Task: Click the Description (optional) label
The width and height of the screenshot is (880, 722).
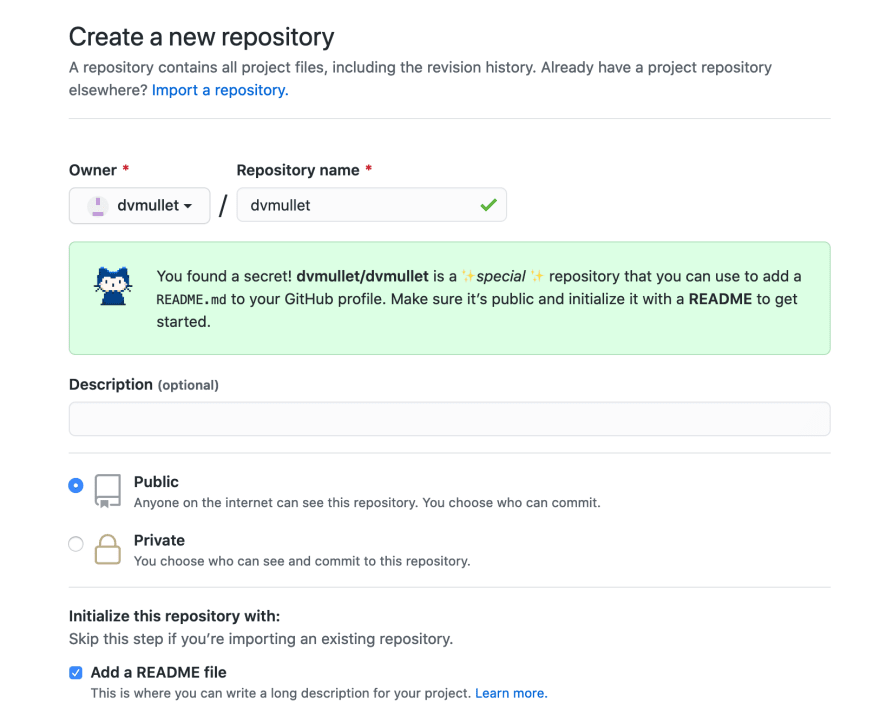Action: (144, 385)
